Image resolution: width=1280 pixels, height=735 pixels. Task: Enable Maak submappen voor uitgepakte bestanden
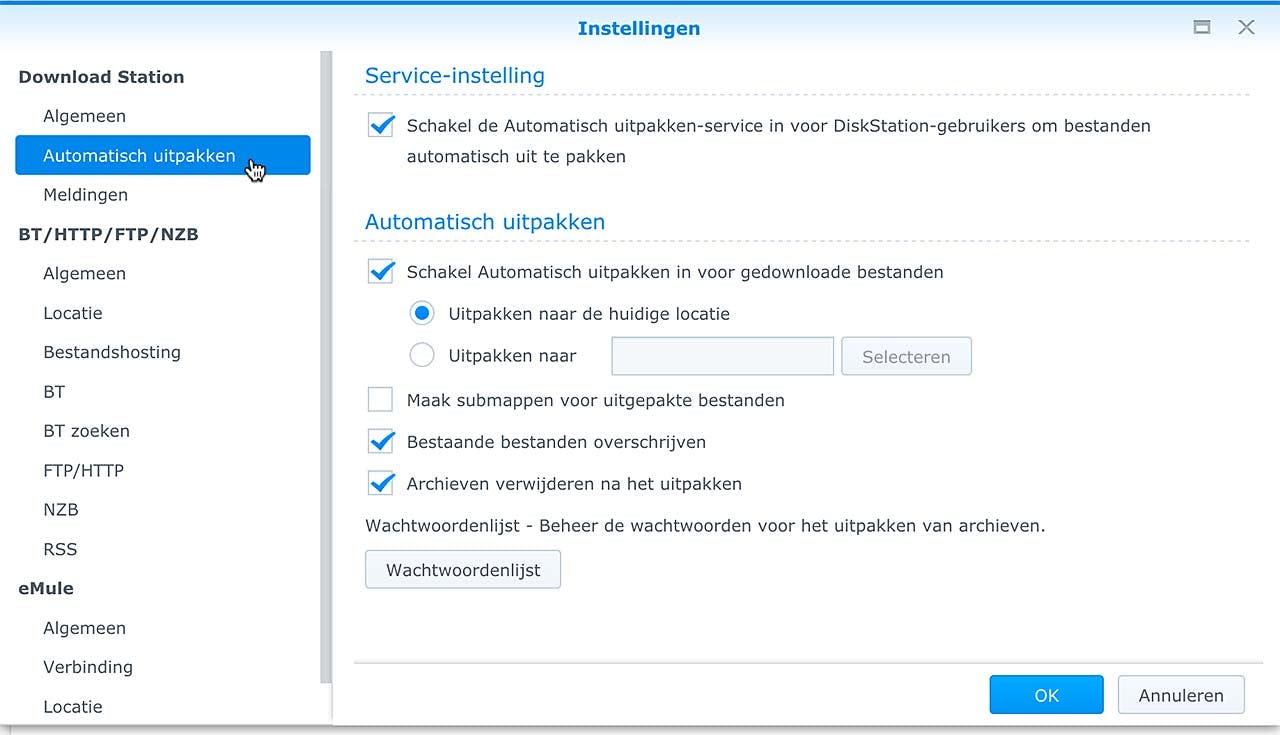point(380,398)
